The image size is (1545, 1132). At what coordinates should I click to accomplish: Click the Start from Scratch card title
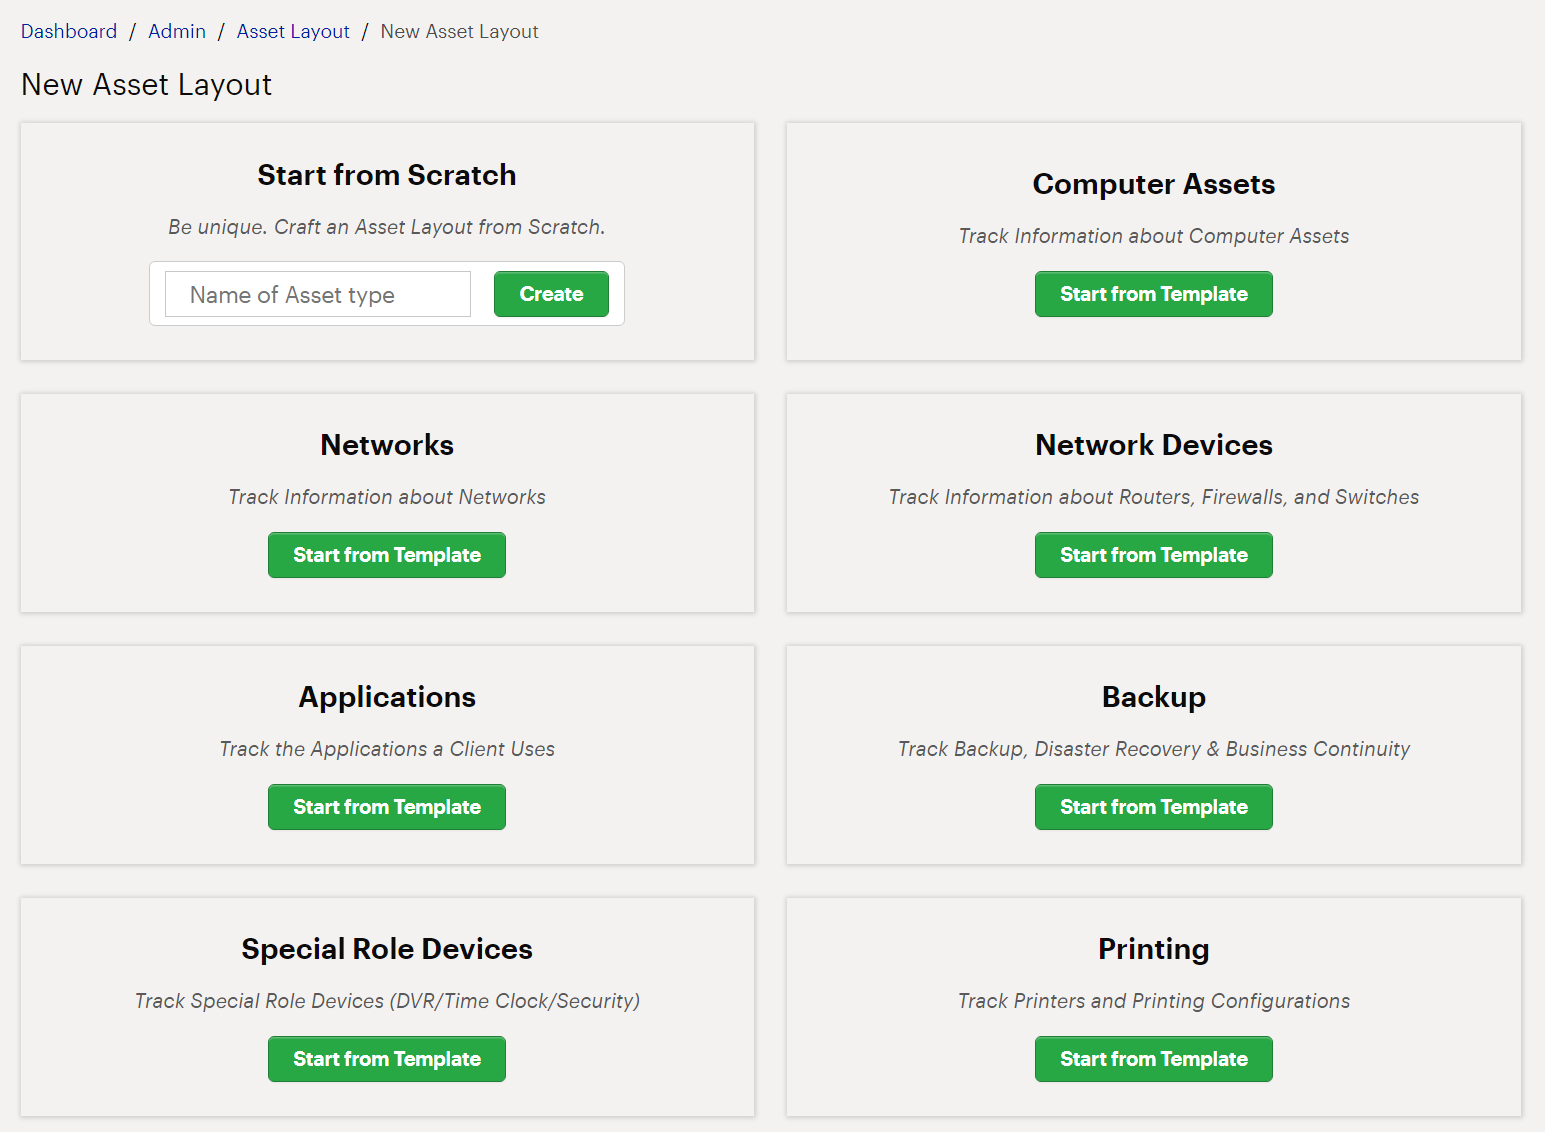tap(387, 175)
